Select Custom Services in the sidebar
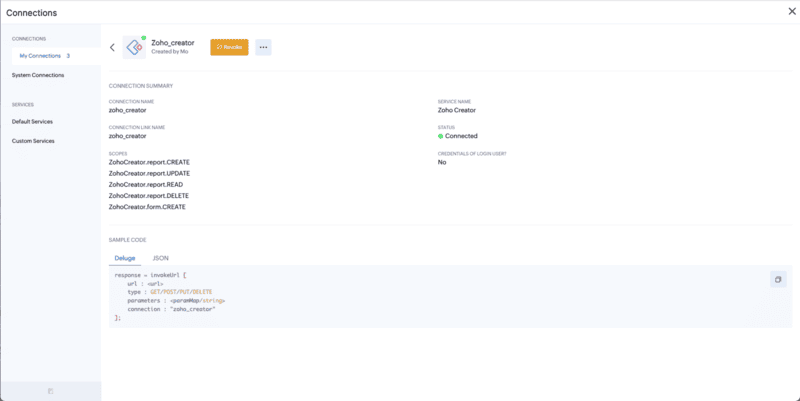Image resolution: width=800 pixels, height=401 pixels. 33,141
